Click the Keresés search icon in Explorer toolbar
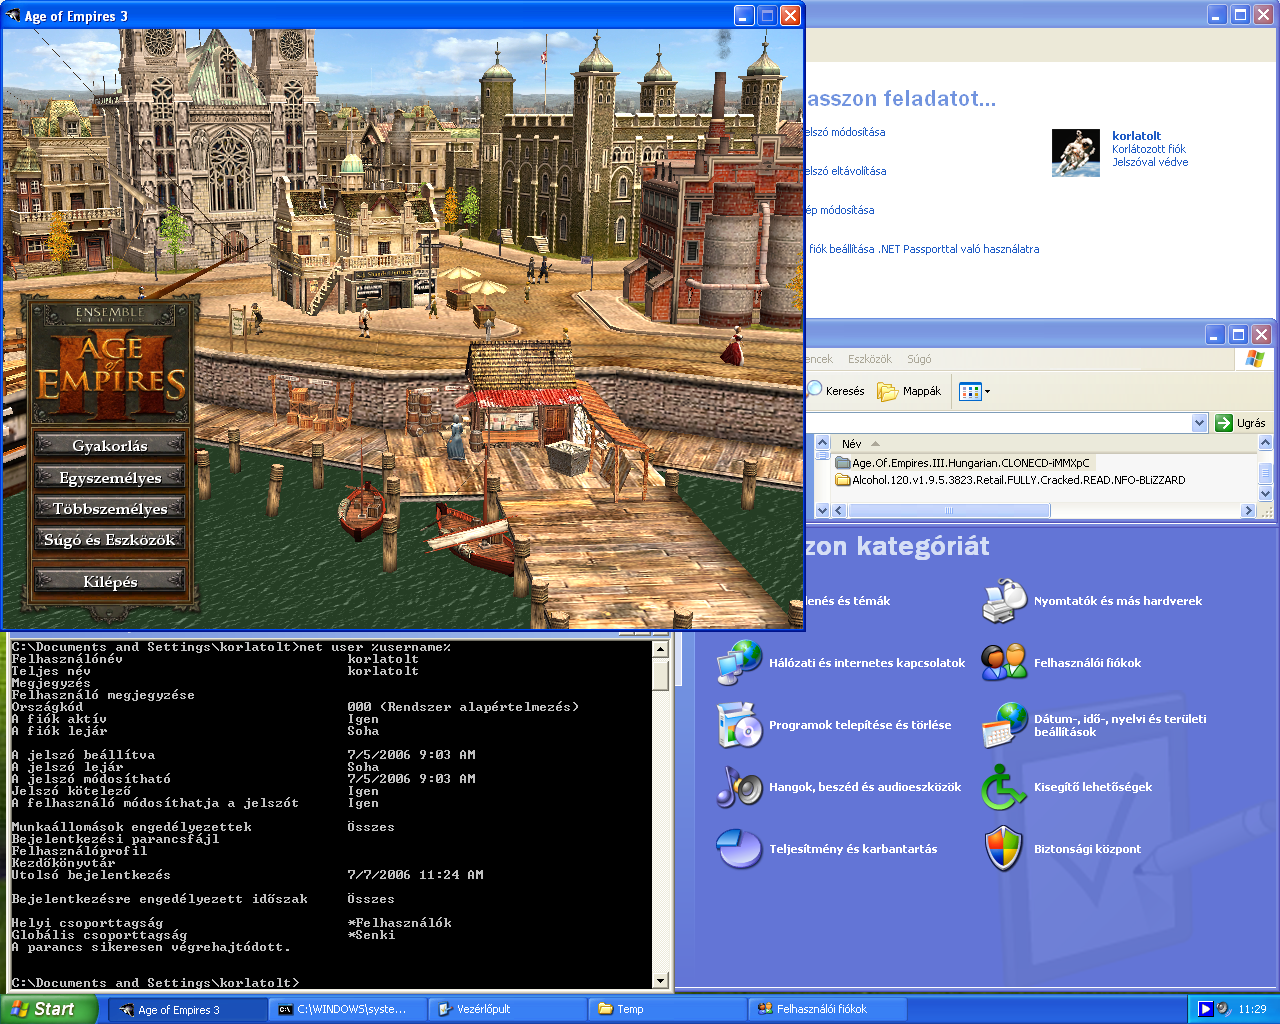This screenshot has height=1024, width=1280. tap(815, 390)
